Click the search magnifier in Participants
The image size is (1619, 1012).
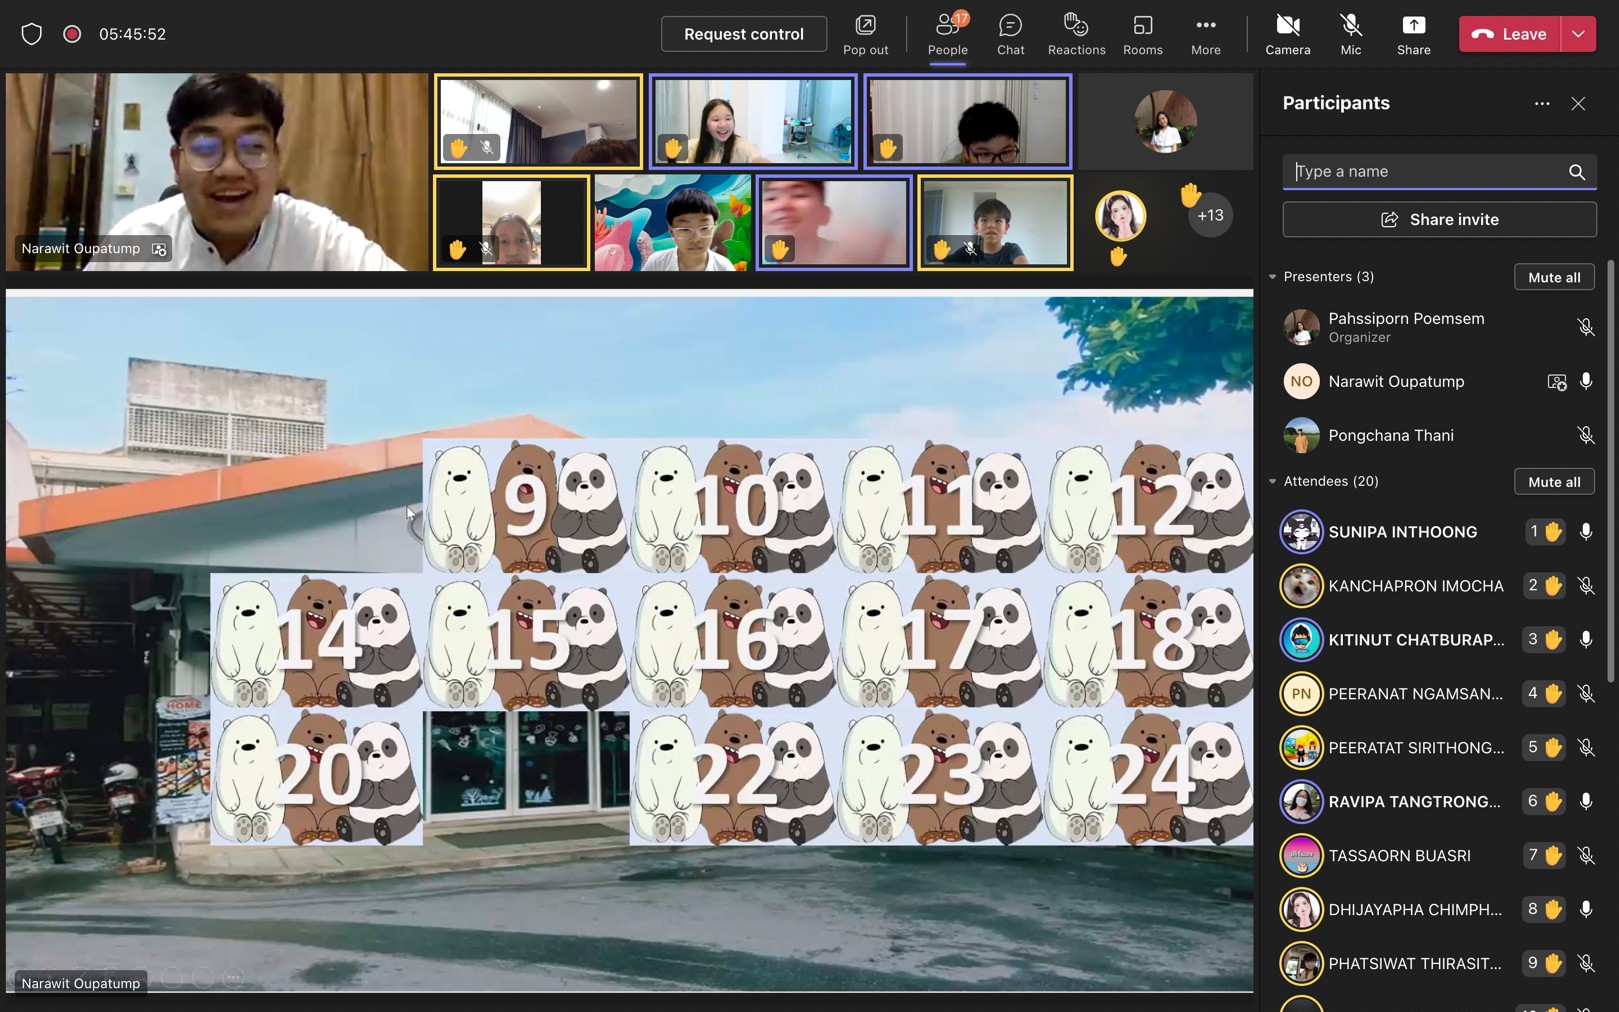click(1576, 172)
